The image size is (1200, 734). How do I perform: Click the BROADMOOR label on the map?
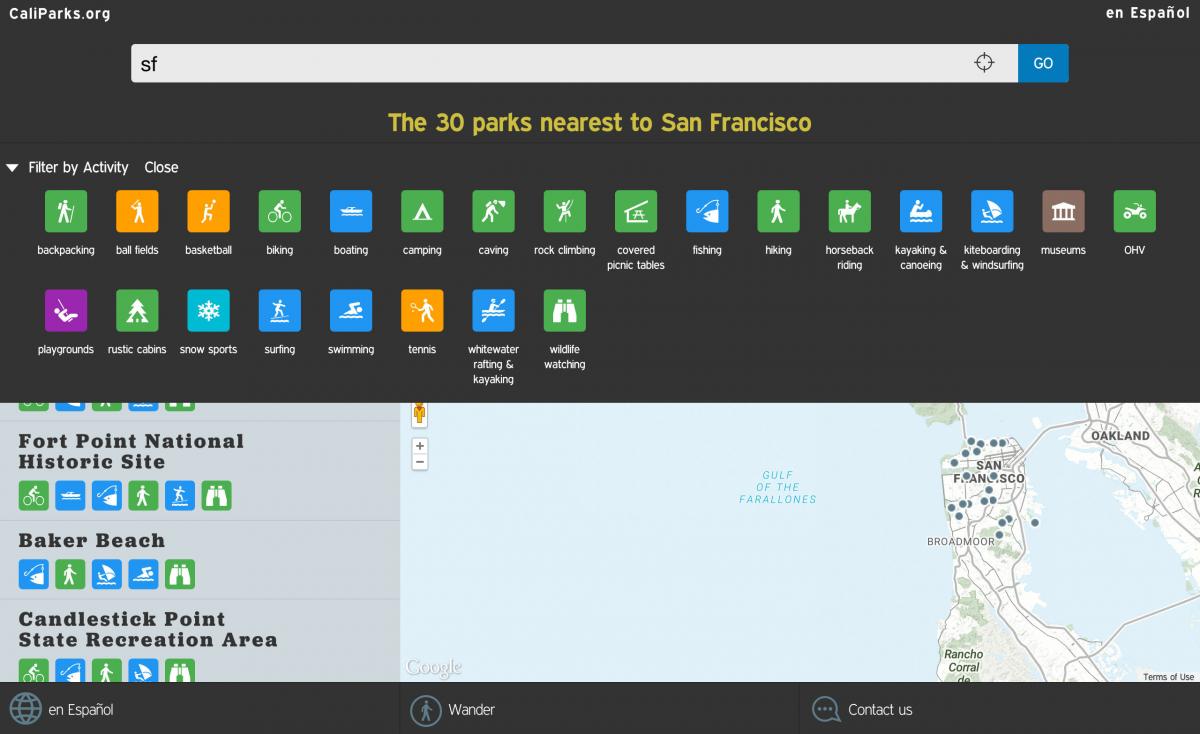click(961, 541)
